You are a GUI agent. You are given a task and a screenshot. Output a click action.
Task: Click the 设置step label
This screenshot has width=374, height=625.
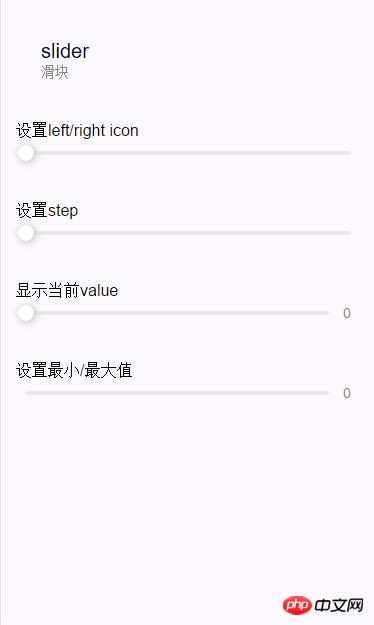click(47, 211)
